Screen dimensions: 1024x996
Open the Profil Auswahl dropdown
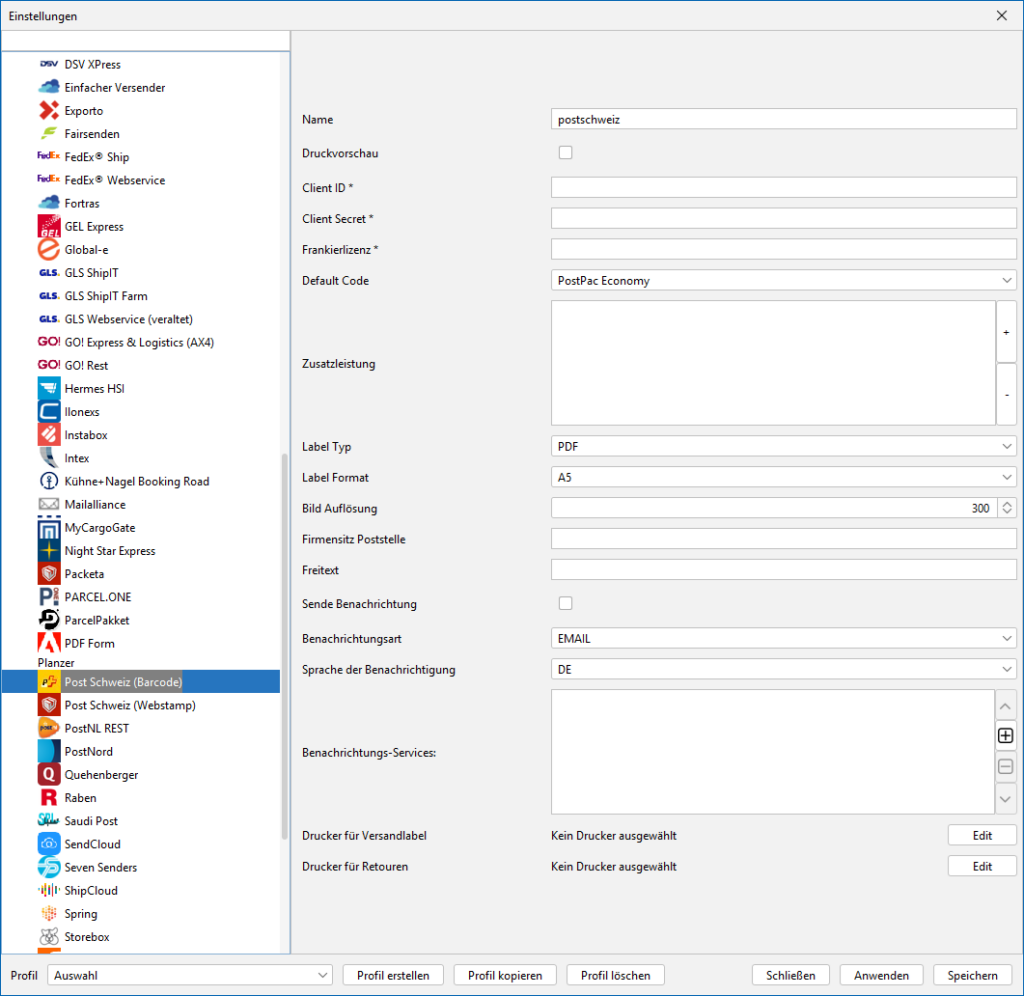[x=189, y=975]
